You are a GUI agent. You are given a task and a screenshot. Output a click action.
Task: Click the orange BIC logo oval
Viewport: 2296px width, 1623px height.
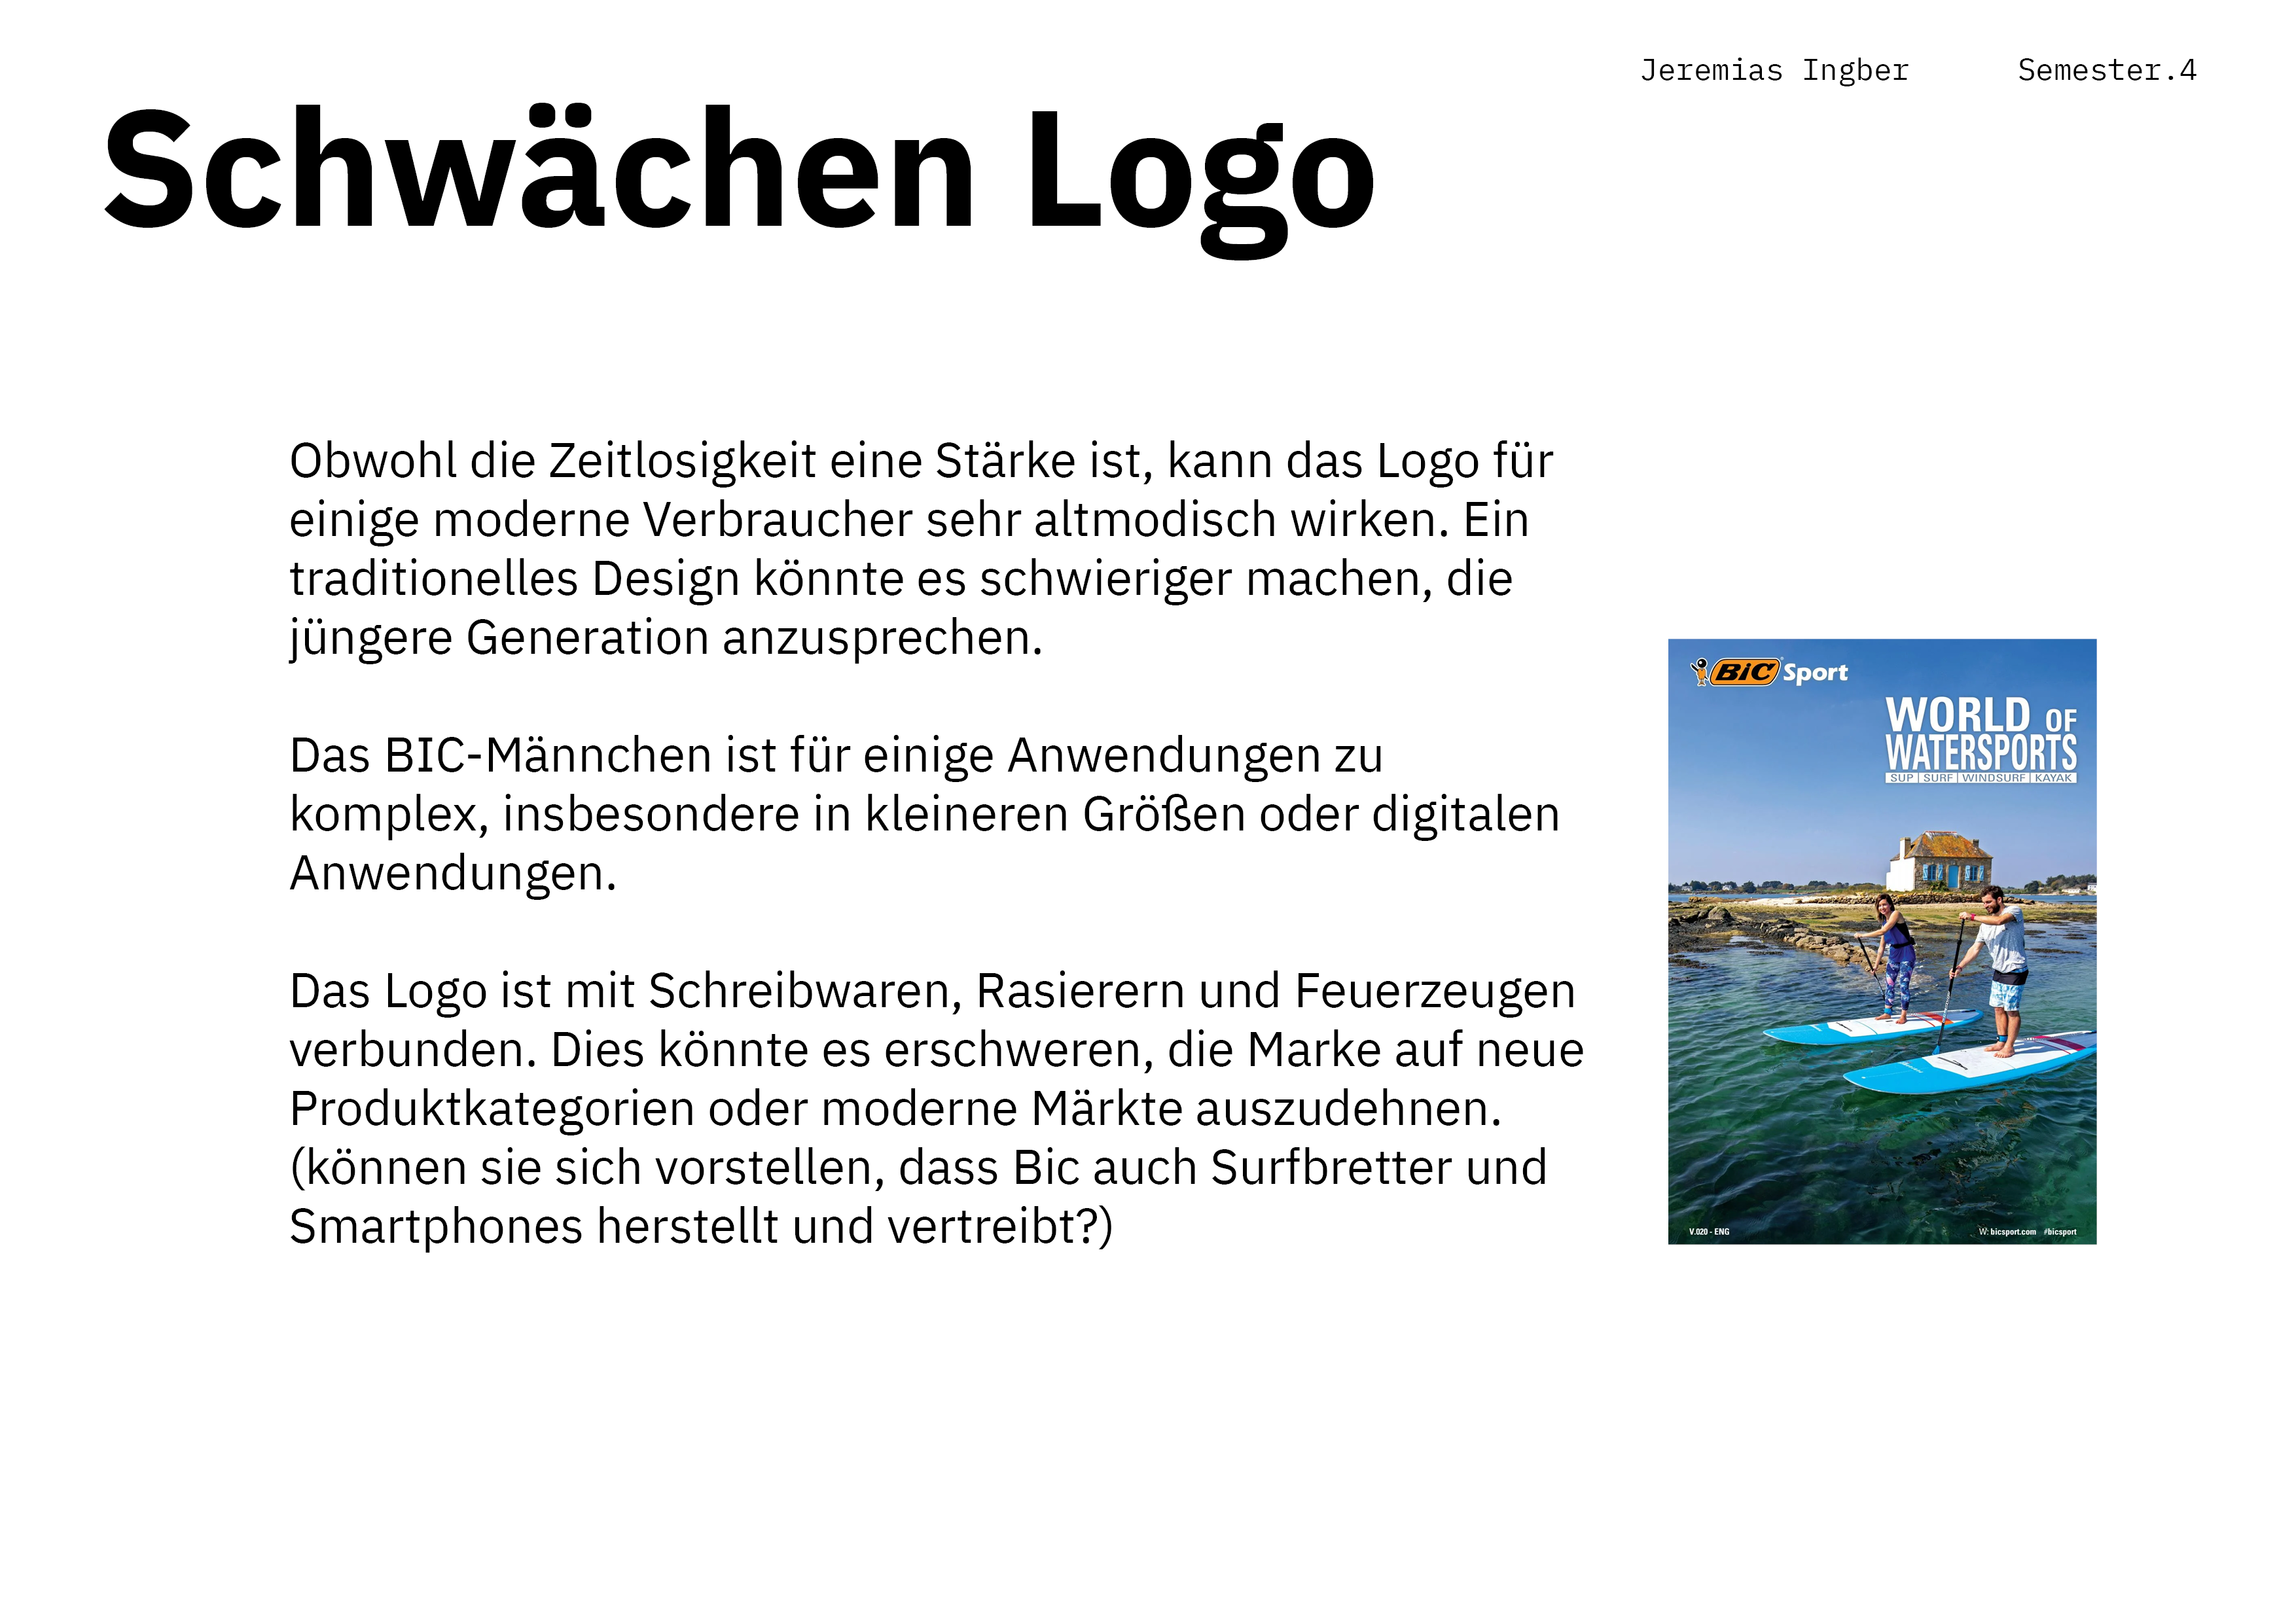[1745, 672]
